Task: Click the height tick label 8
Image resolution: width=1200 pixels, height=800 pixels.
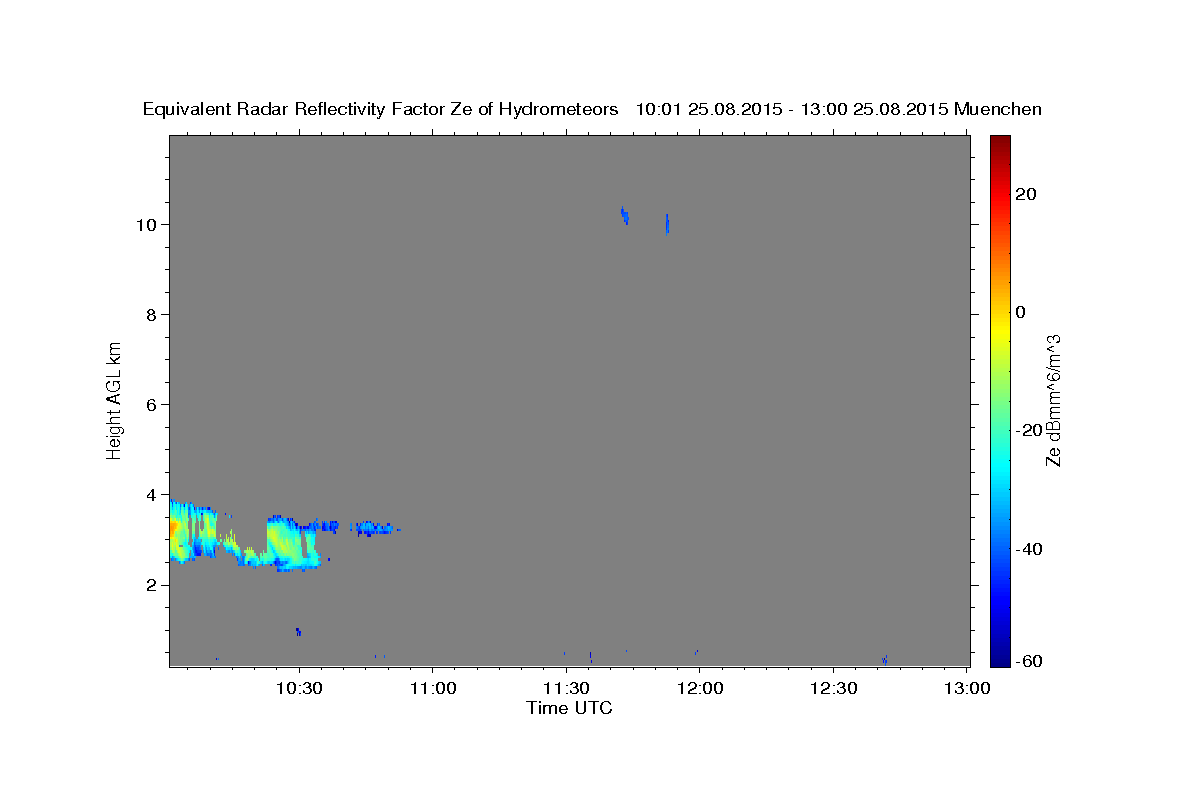Action: [x=152, y=314]
